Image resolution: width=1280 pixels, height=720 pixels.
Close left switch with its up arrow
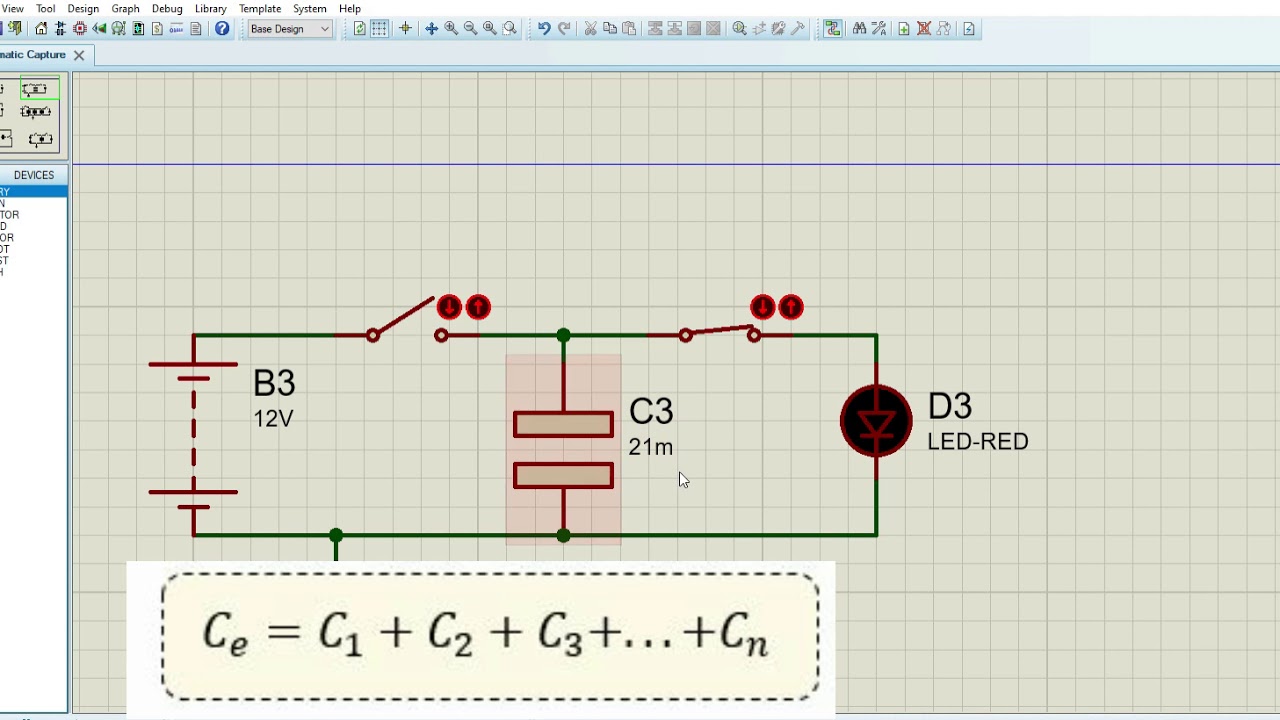tap(478, 307)
